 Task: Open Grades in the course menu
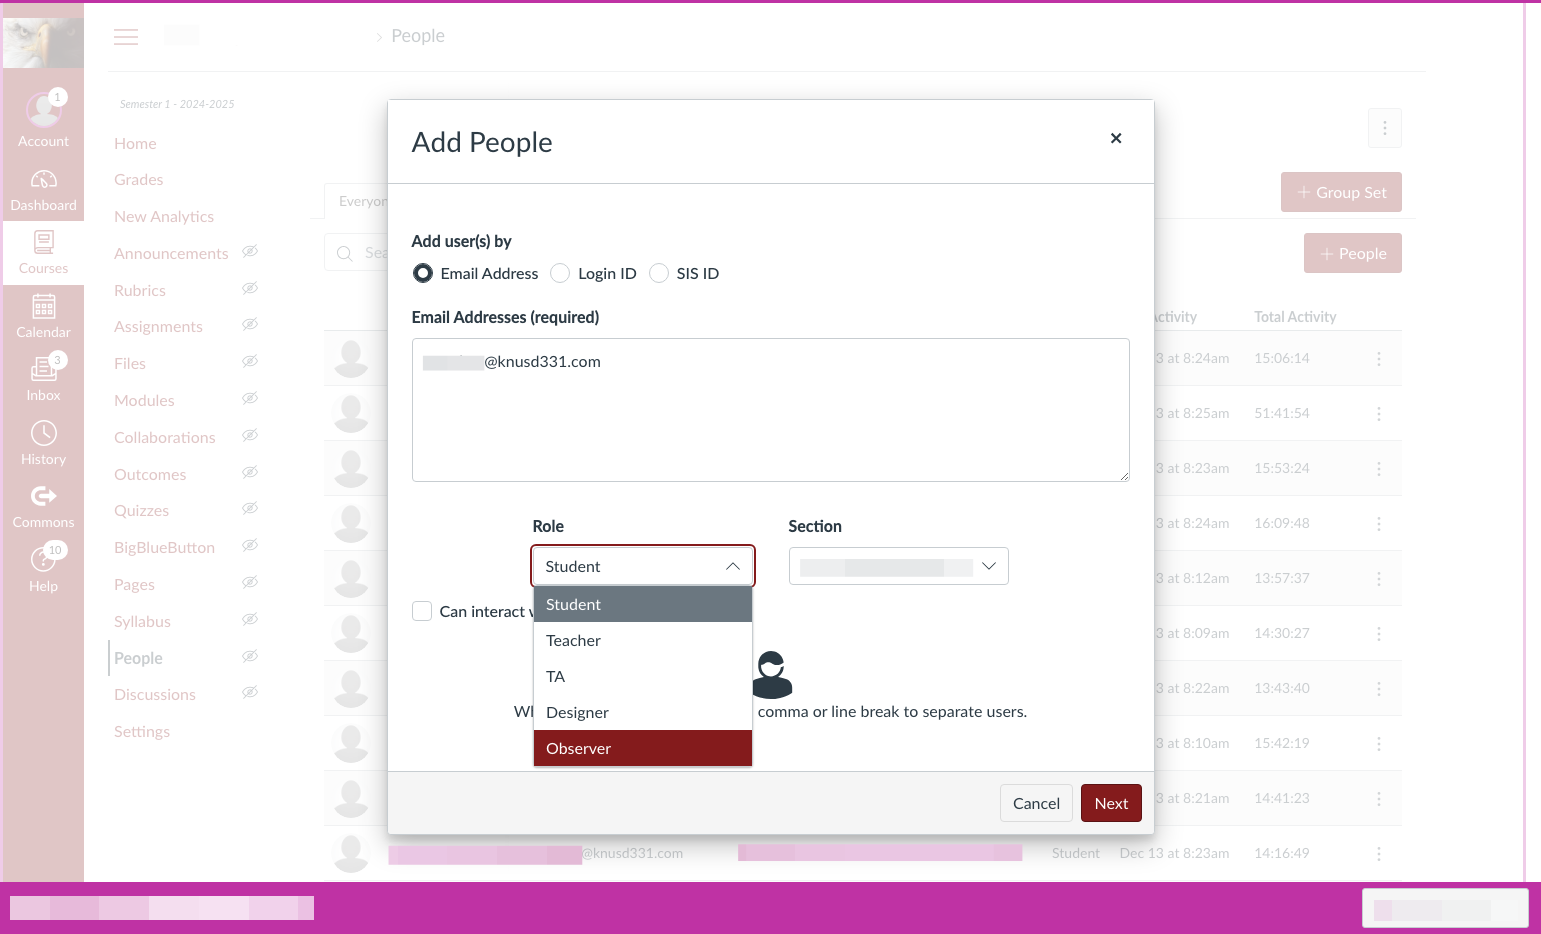click(138, 180)
